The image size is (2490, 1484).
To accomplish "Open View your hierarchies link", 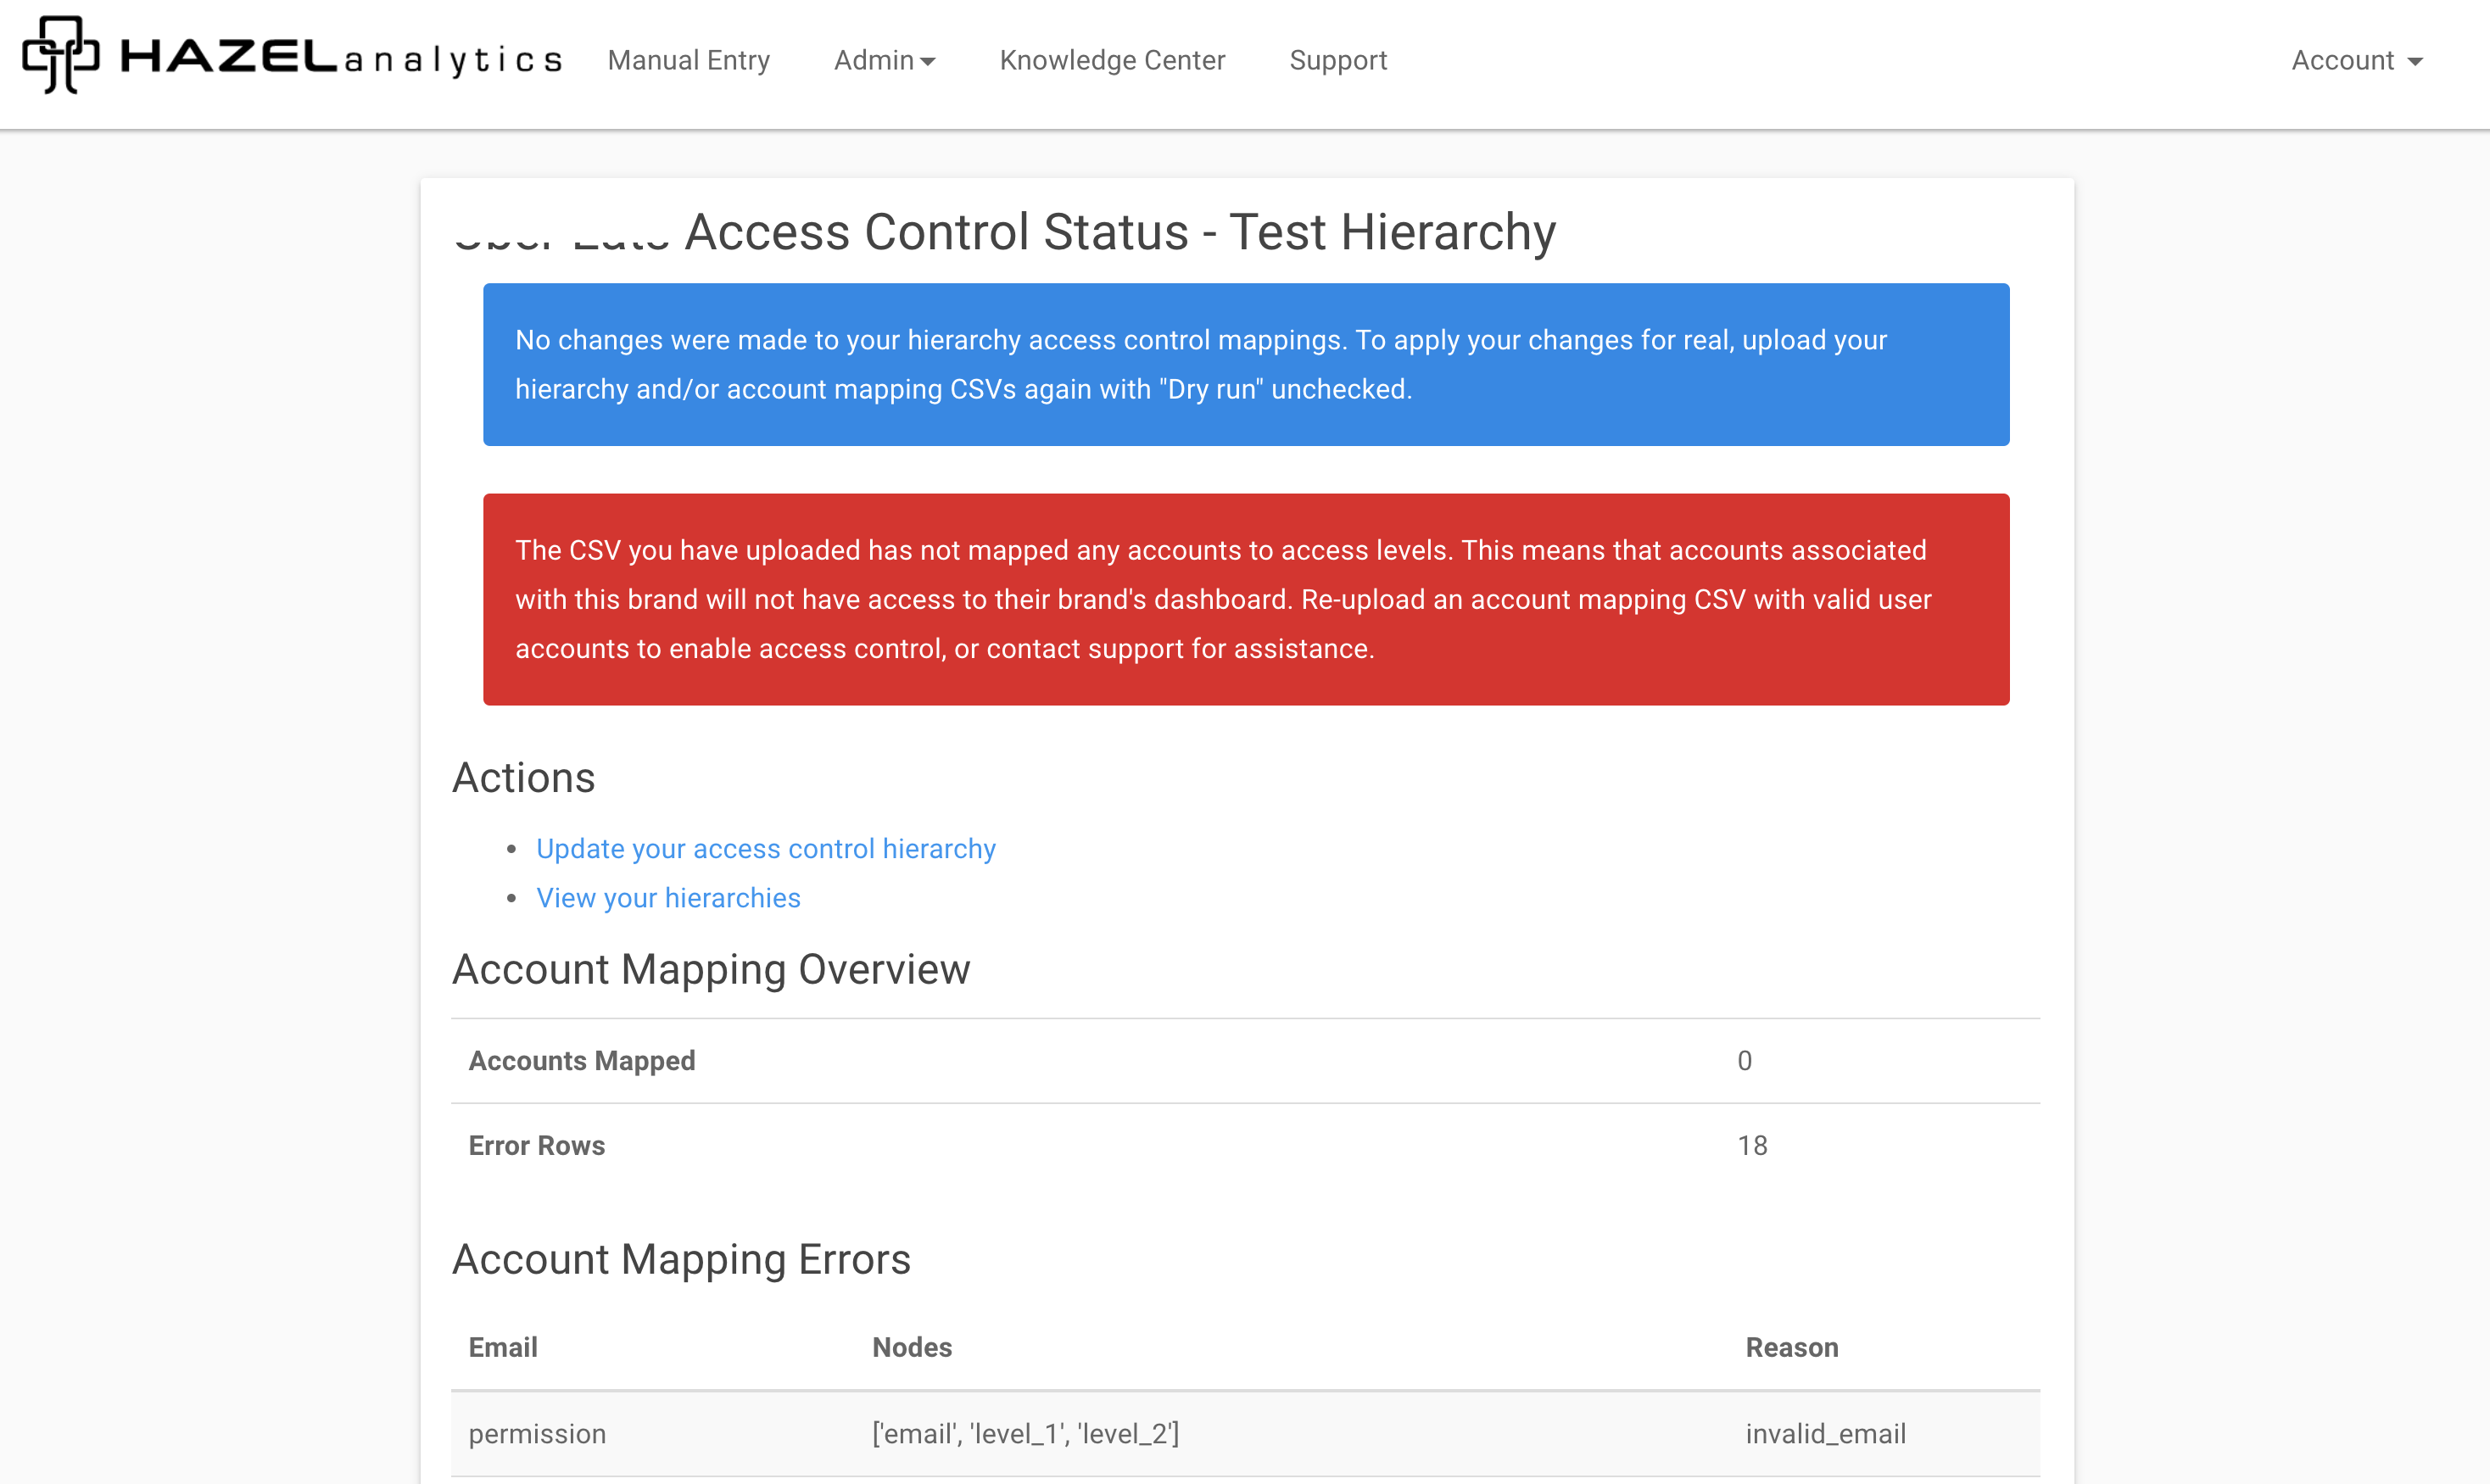I will click(668, 898).
